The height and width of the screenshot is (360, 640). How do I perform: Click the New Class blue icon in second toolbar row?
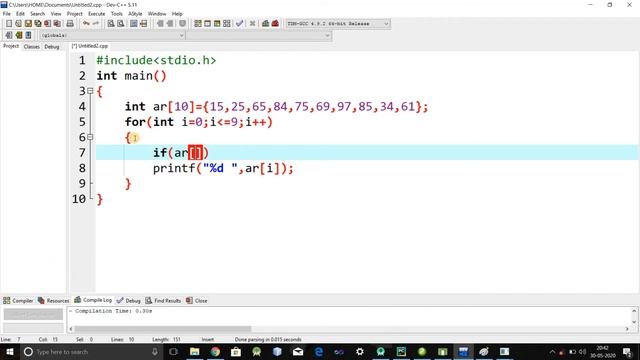(x=28, y=36)
